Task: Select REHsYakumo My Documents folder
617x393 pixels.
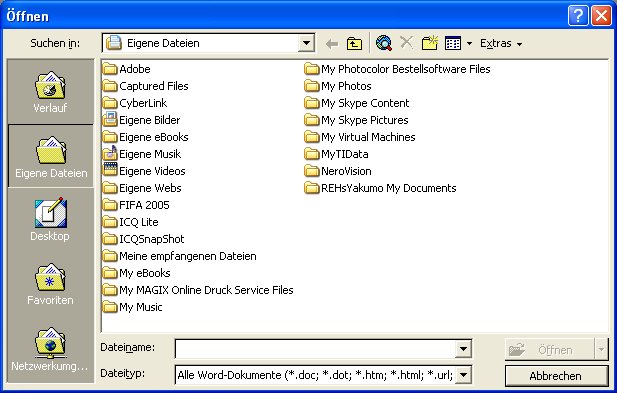Action: click(381, 188)
